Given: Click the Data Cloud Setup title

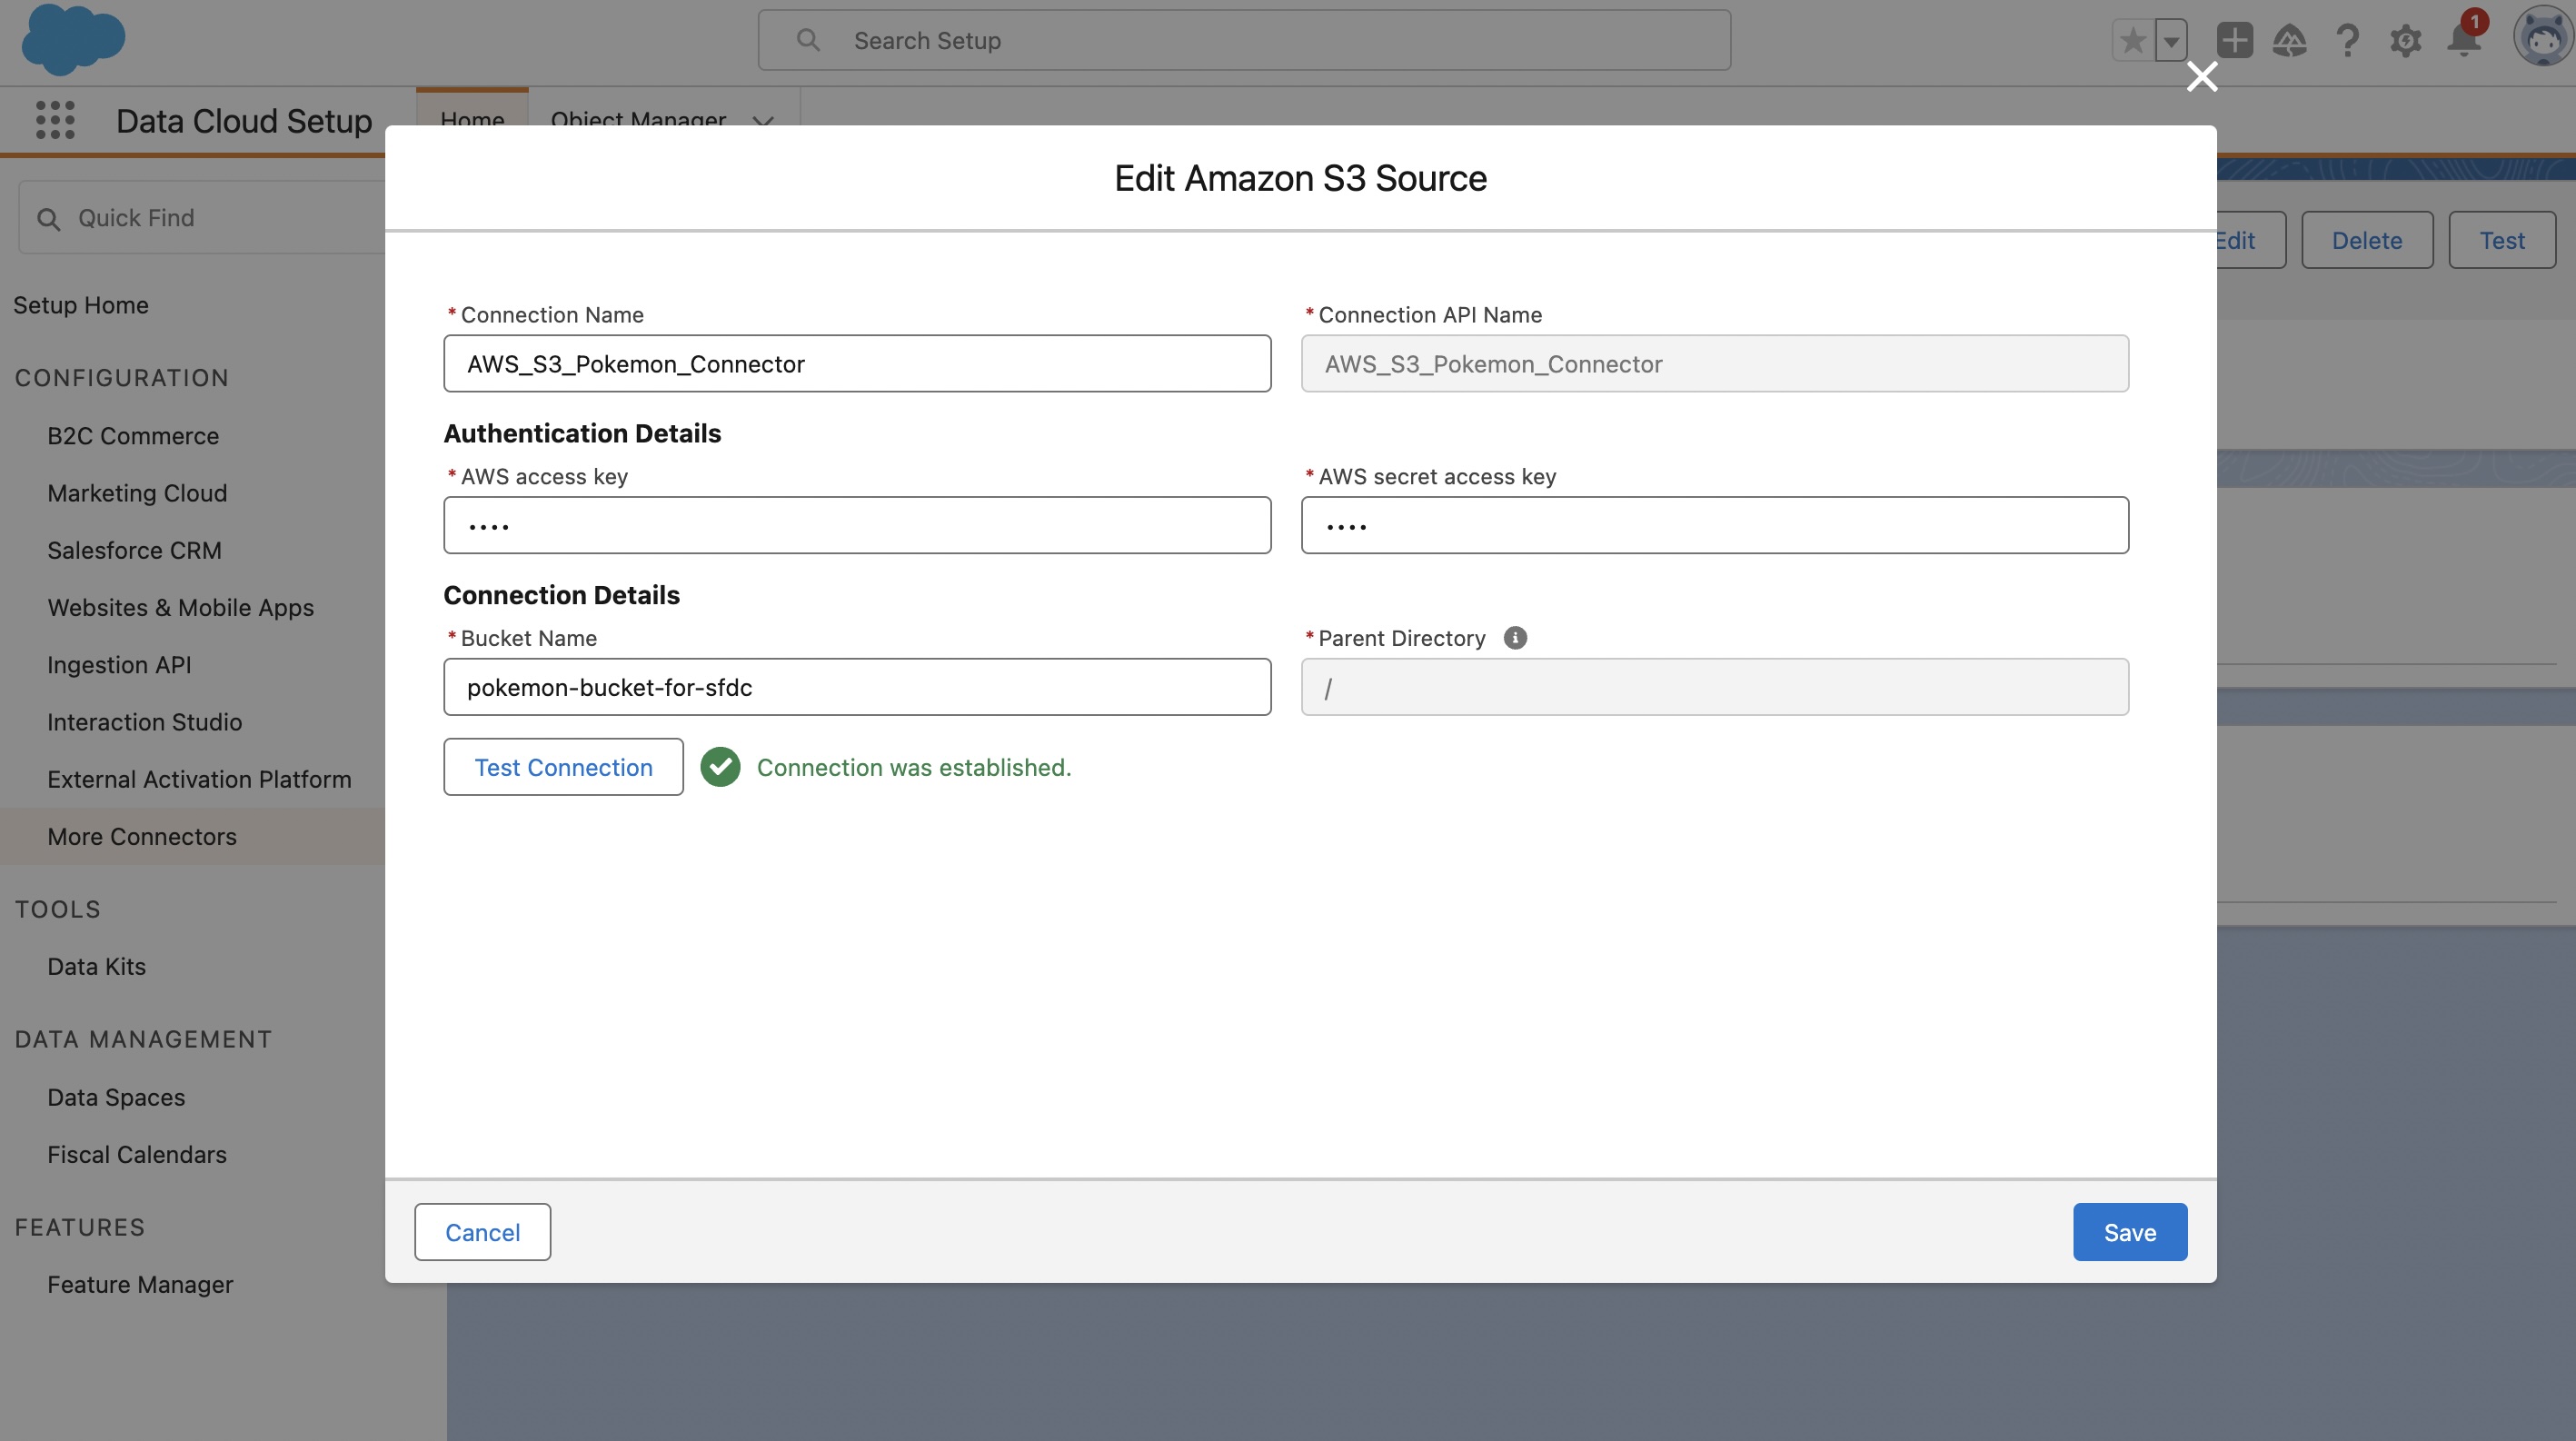Looking at the screenshot, I should coord(244,120).
